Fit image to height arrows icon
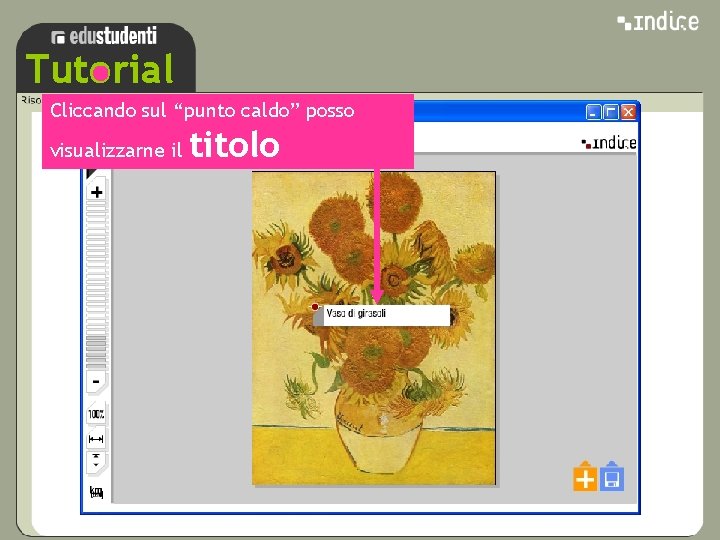720x540 pixels. 96,462
